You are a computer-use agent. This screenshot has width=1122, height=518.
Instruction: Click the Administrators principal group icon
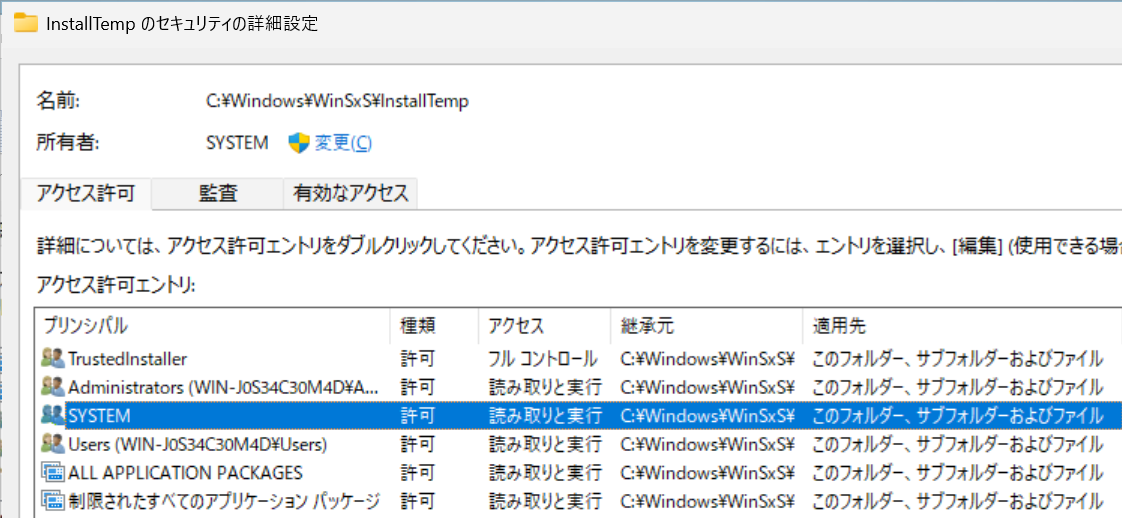(53, 386)
